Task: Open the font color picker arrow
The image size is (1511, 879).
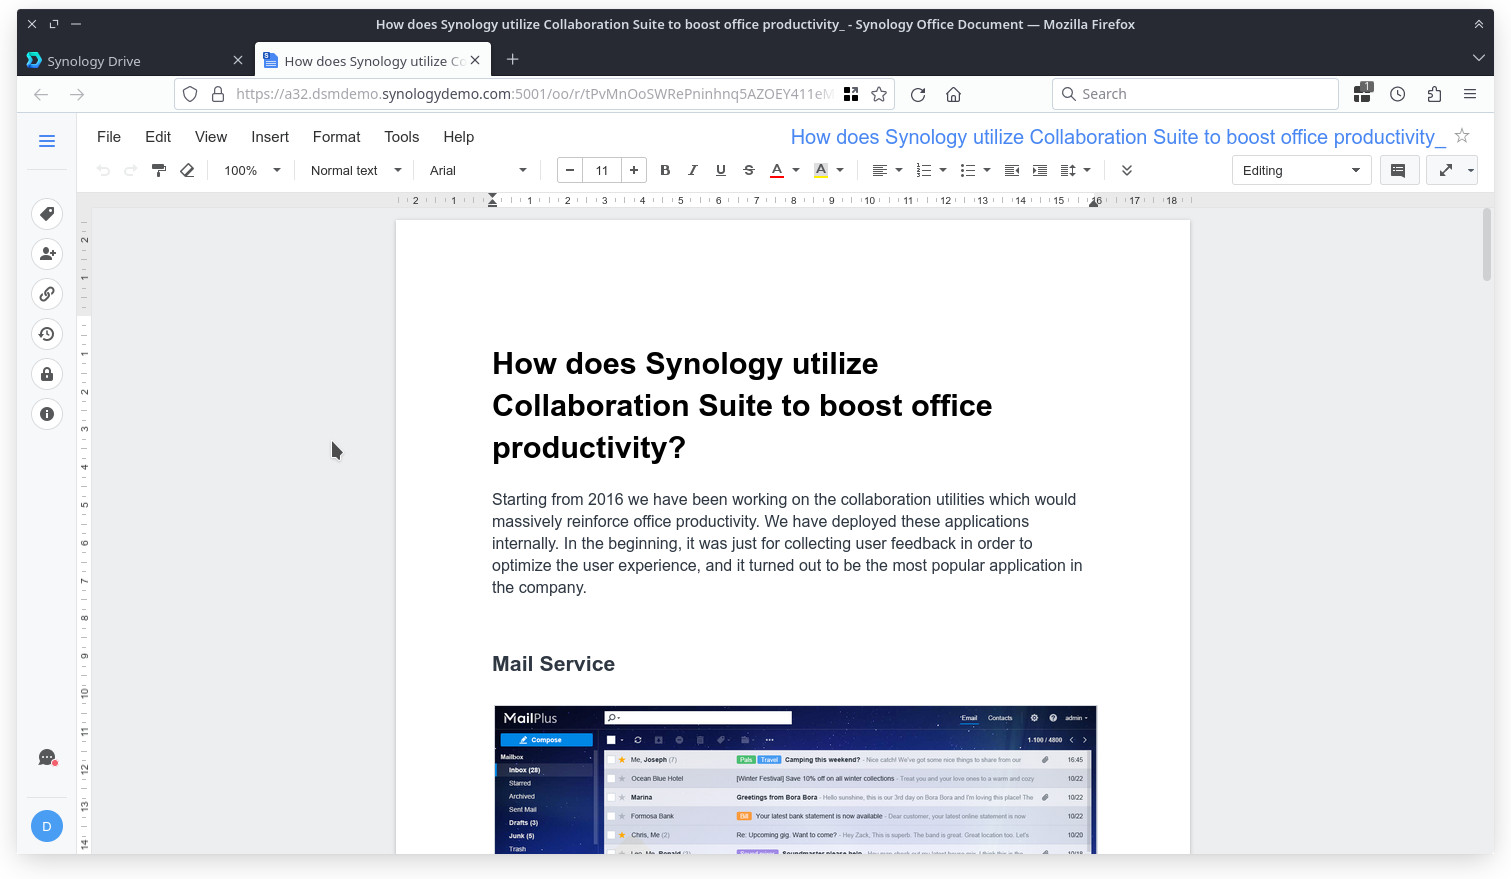Action: coord(796,170)
